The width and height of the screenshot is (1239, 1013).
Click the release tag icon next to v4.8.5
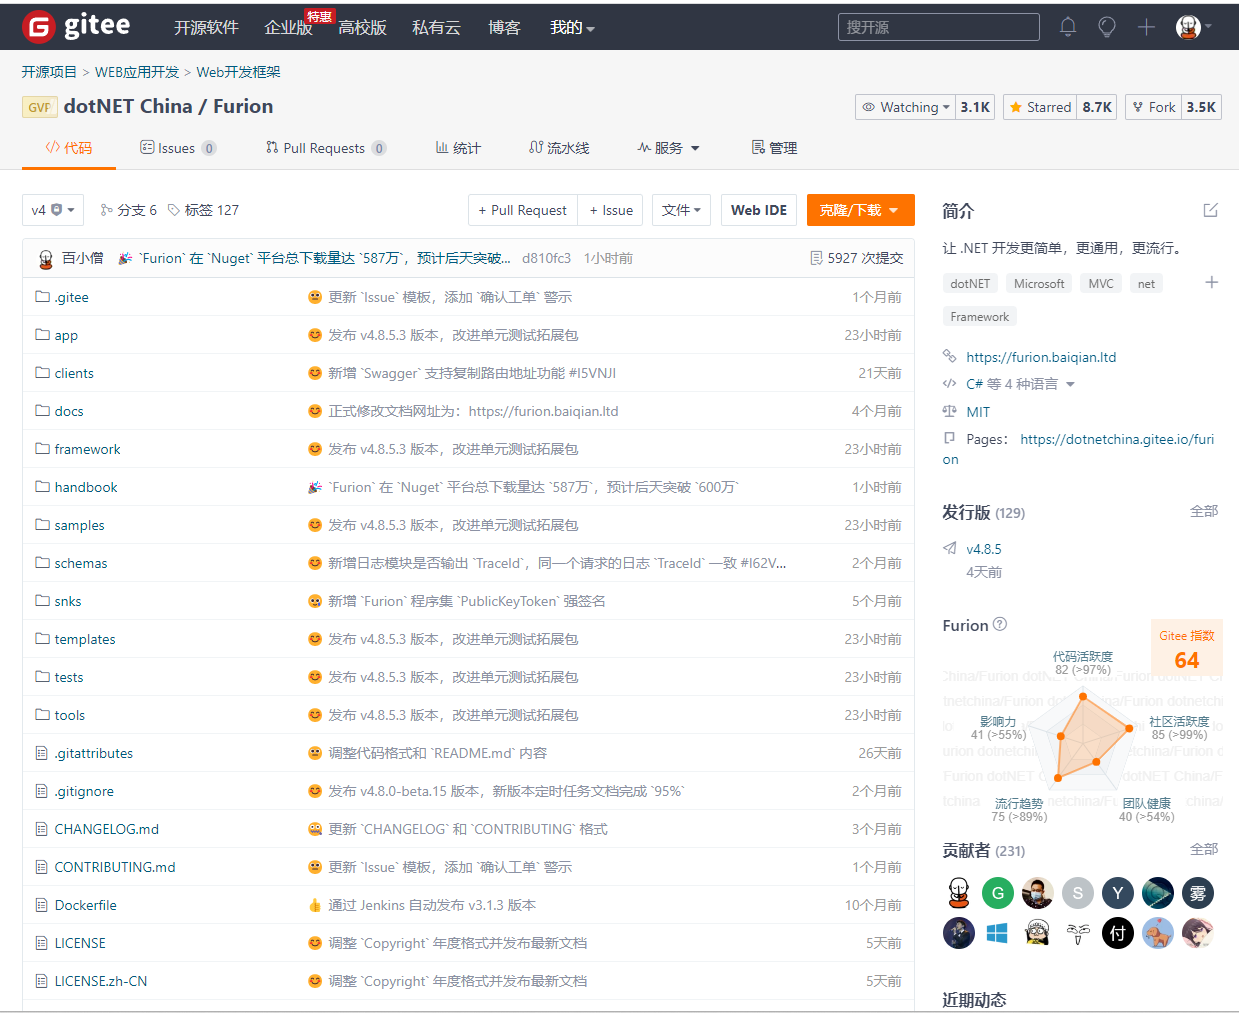(950, 549)
